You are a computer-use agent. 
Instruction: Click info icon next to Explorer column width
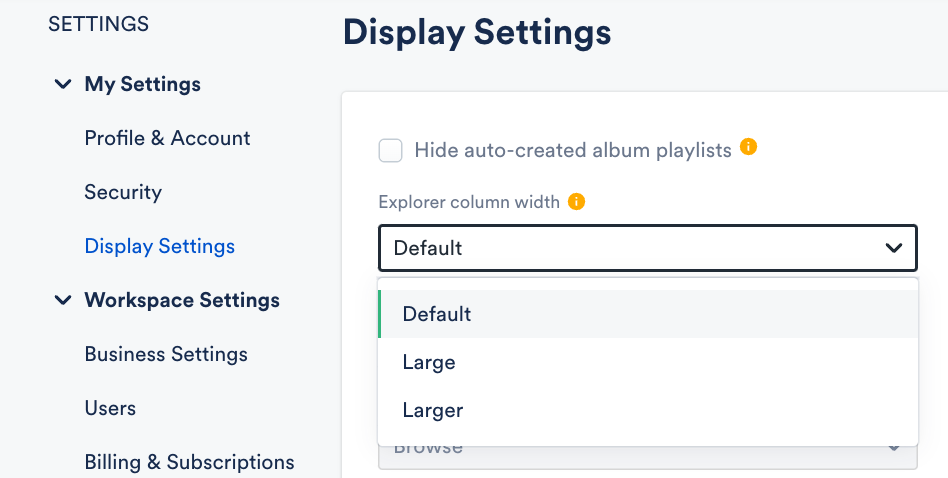576,202
